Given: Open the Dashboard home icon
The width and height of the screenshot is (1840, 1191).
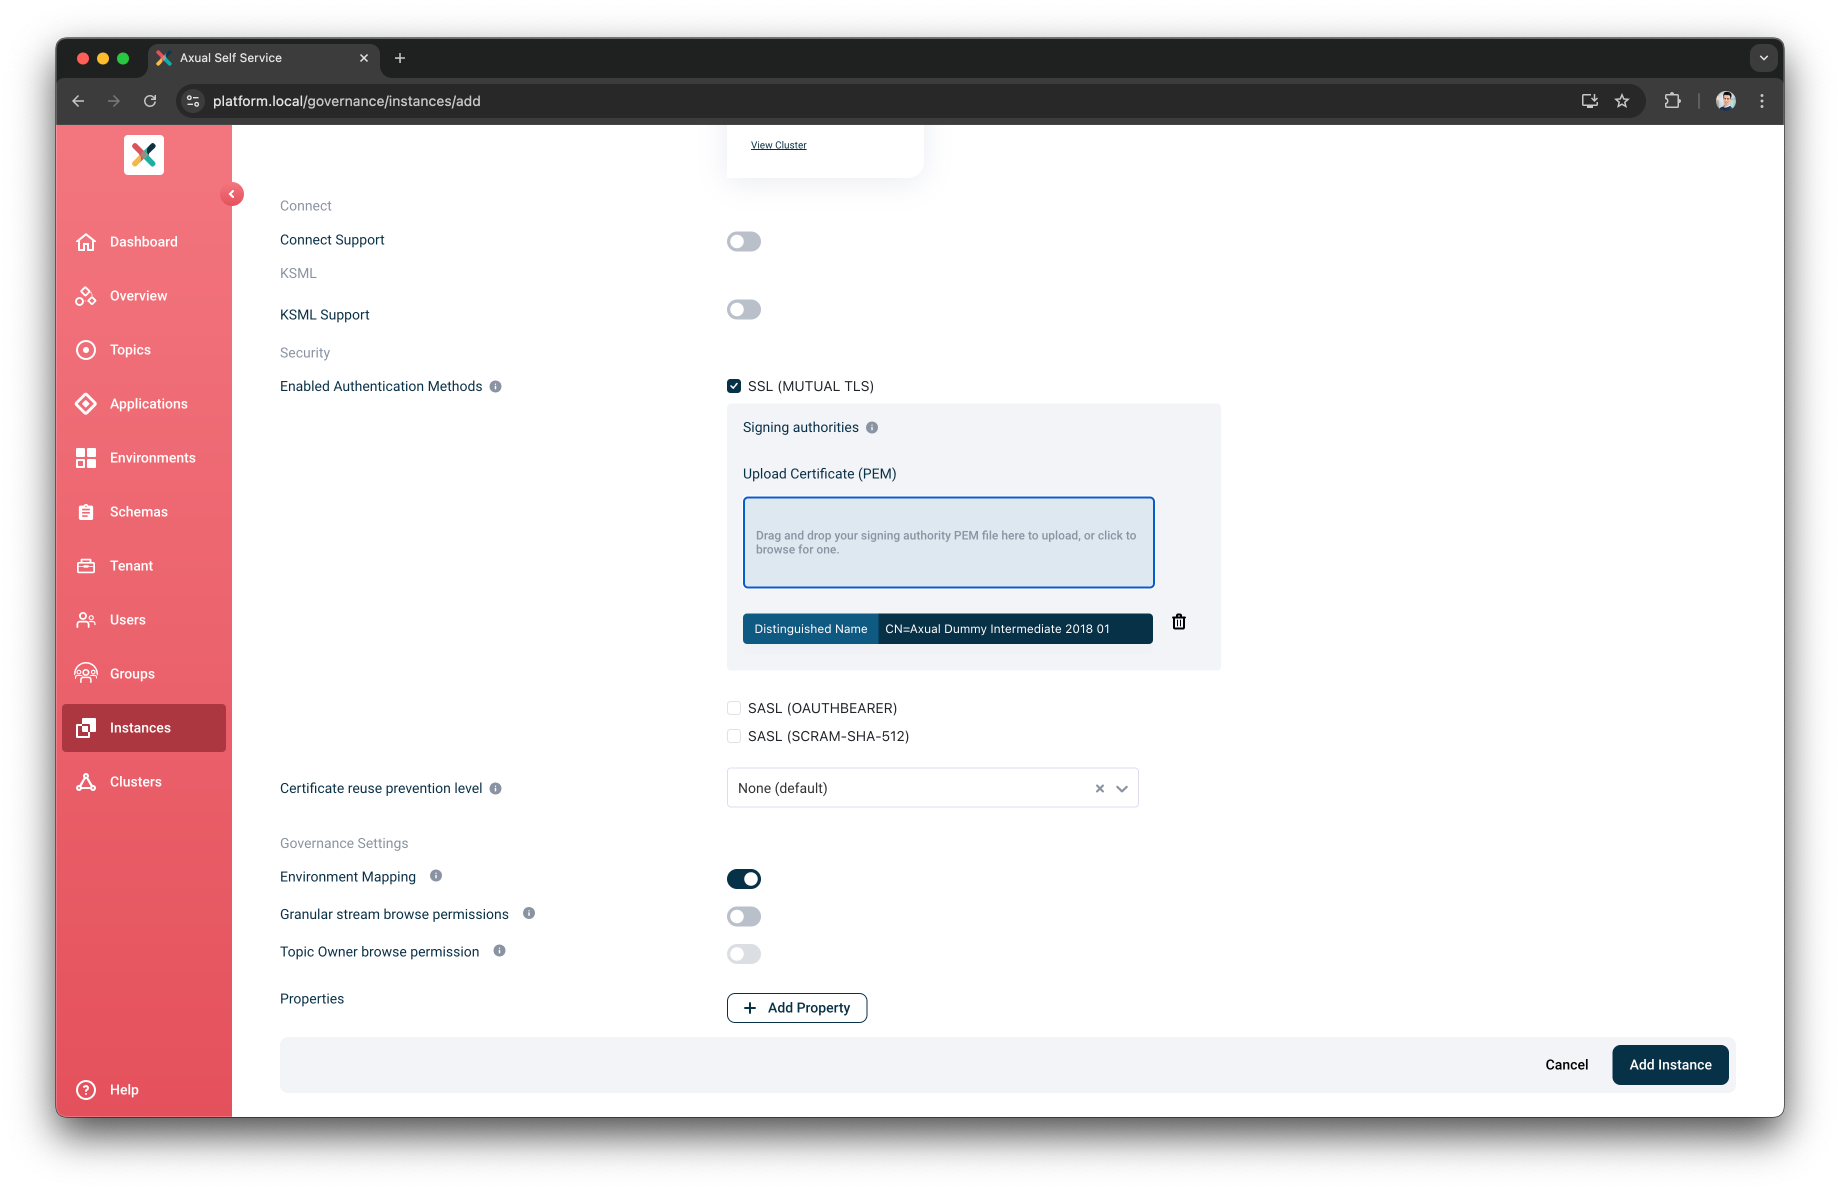Looking at the screenshot, I should [x=86, y=242].
